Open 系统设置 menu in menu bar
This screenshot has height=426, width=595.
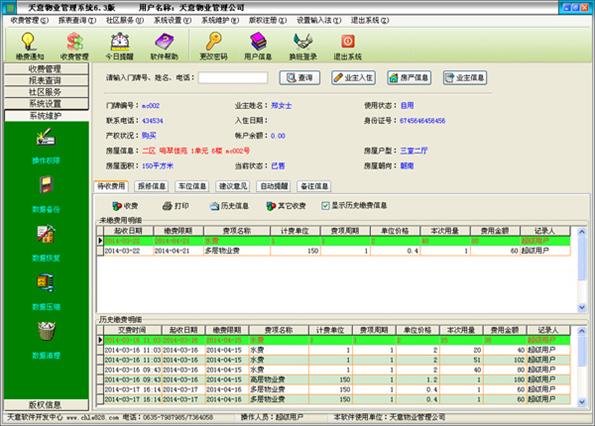coord(172,20)
